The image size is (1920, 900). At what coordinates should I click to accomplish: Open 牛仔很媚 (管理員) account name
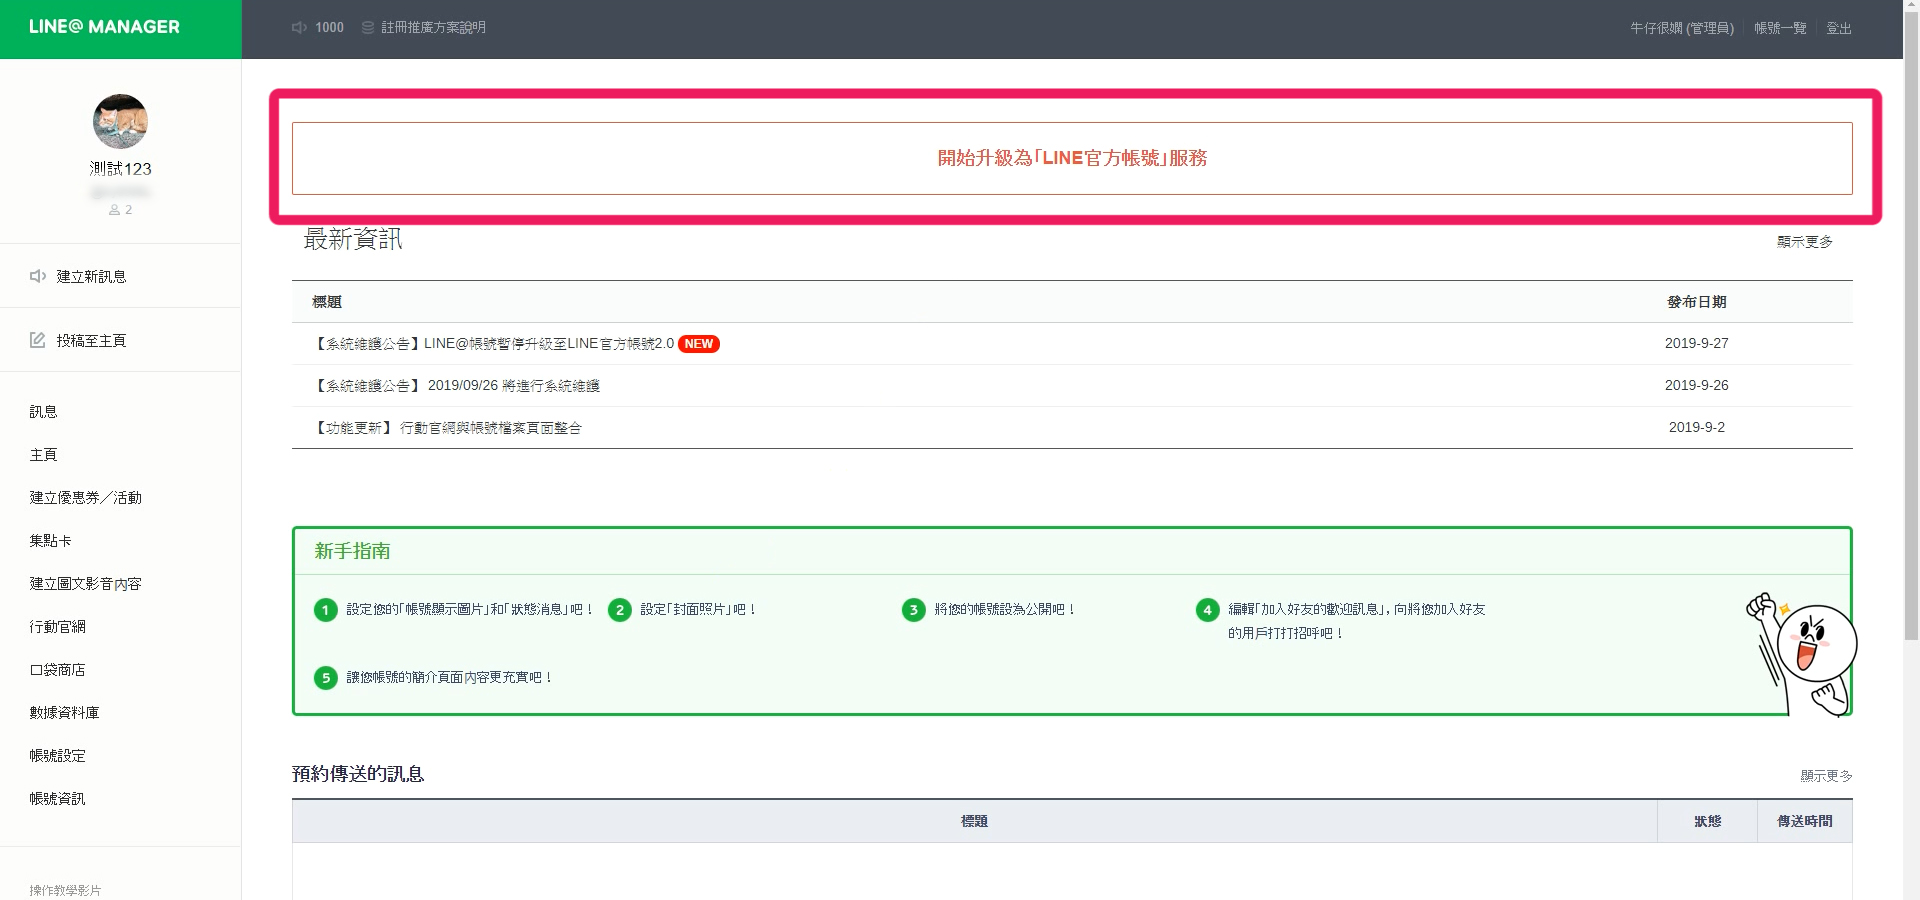(1682, 28)
